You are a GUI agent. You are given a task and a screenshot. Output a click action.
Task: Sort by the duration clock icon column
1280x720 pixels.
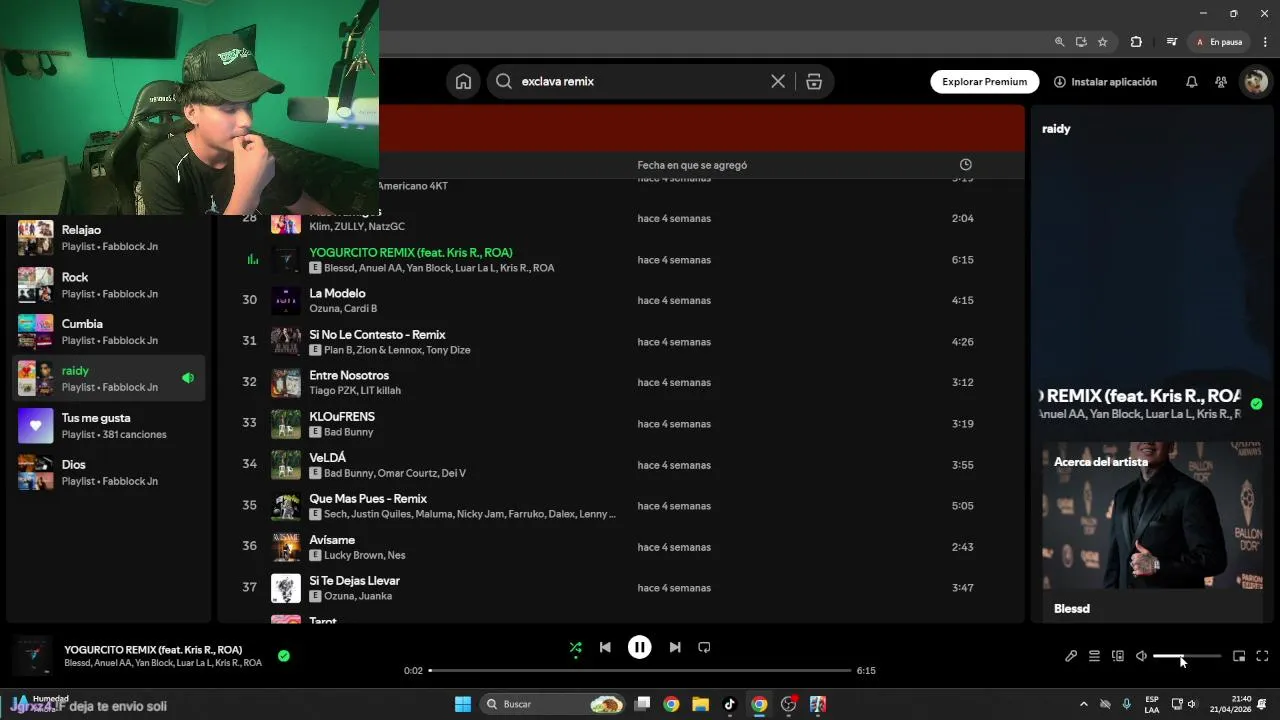pyautogui.click(x=965, y=165)
